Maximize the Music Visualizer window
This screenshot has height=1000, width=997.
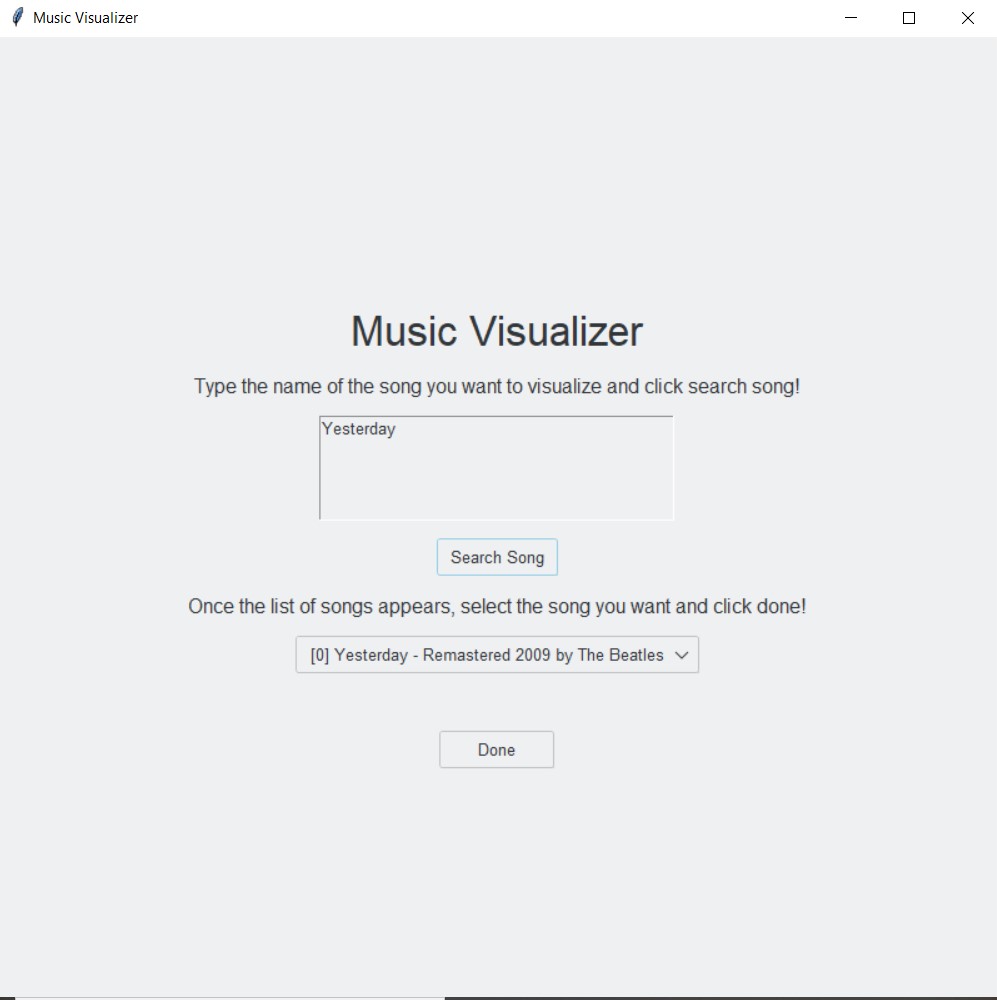coord(908,18)
